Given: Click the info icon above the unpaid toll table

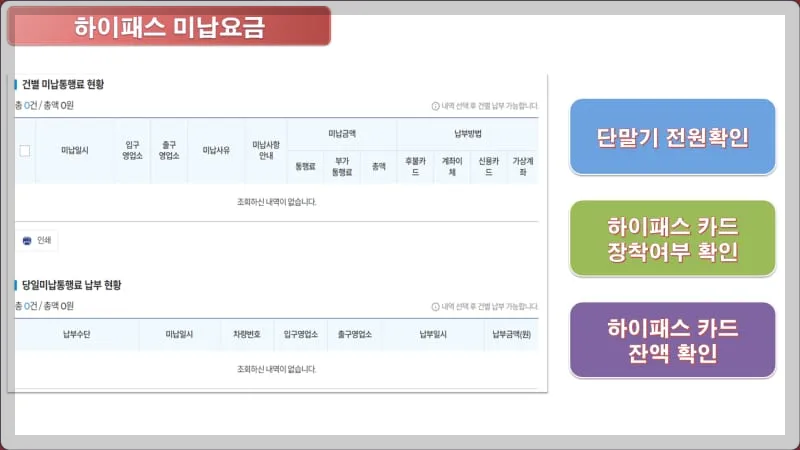Looking at the screenshot, I should pos(435,106).
